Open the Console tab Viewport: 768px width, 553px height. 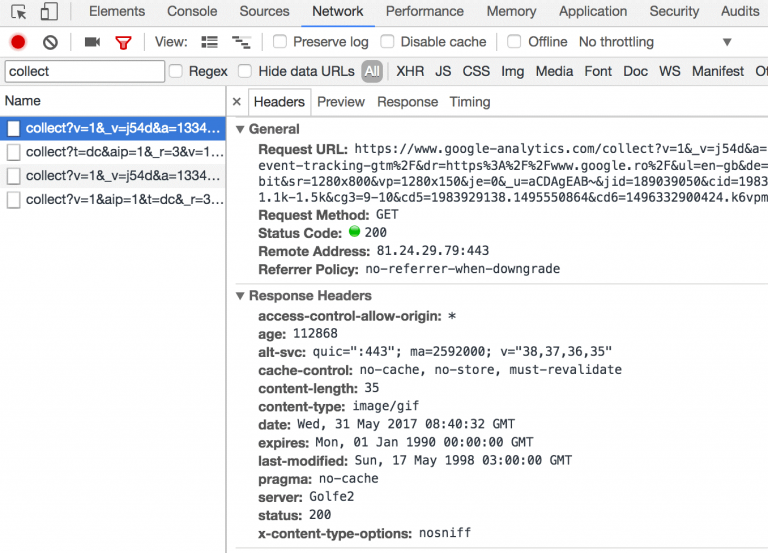(192, 12)
